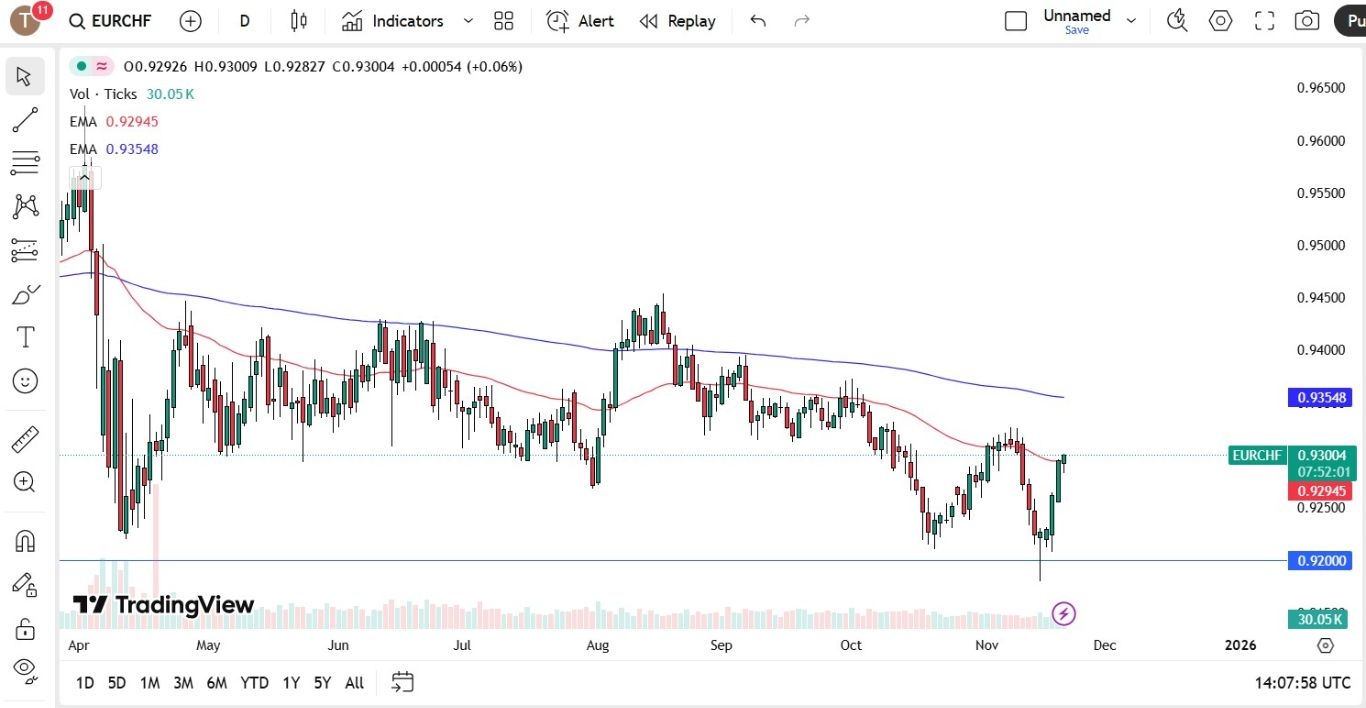Switch to the 1Y range tab
This screenshot has height=708, width=1366.
click(290, 682)
